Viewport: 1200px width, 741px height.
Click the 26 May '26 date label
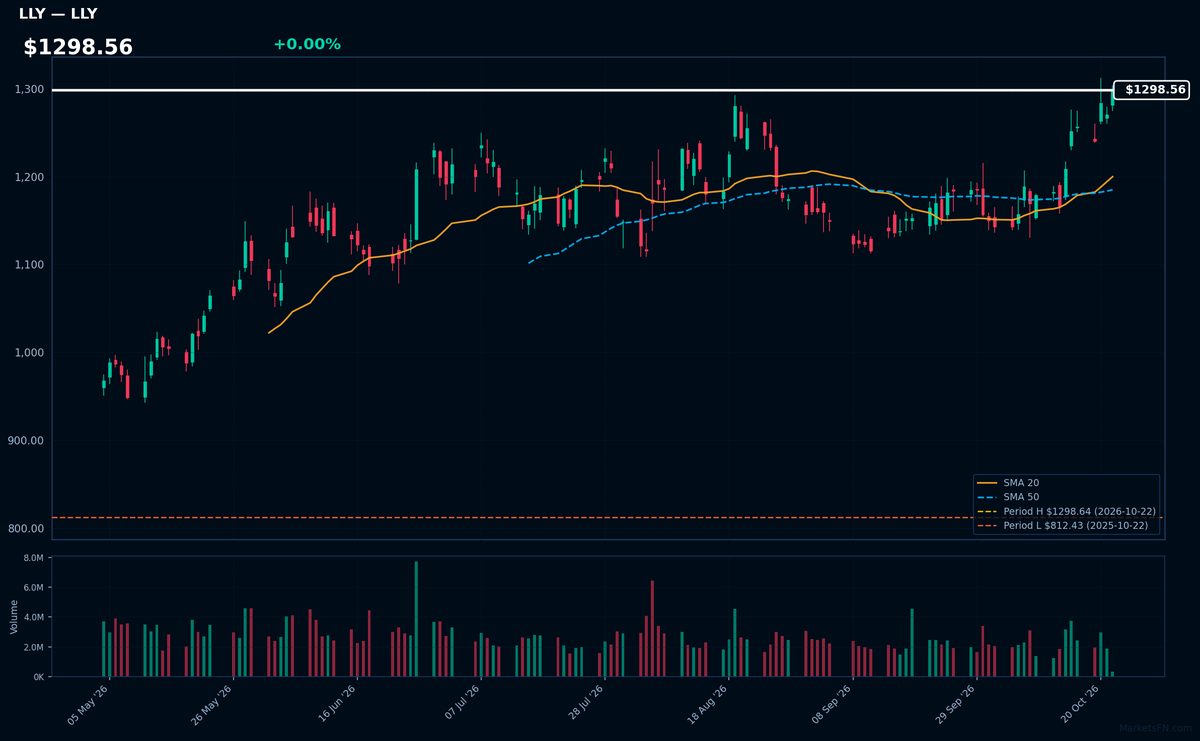(x=212, y=703)
